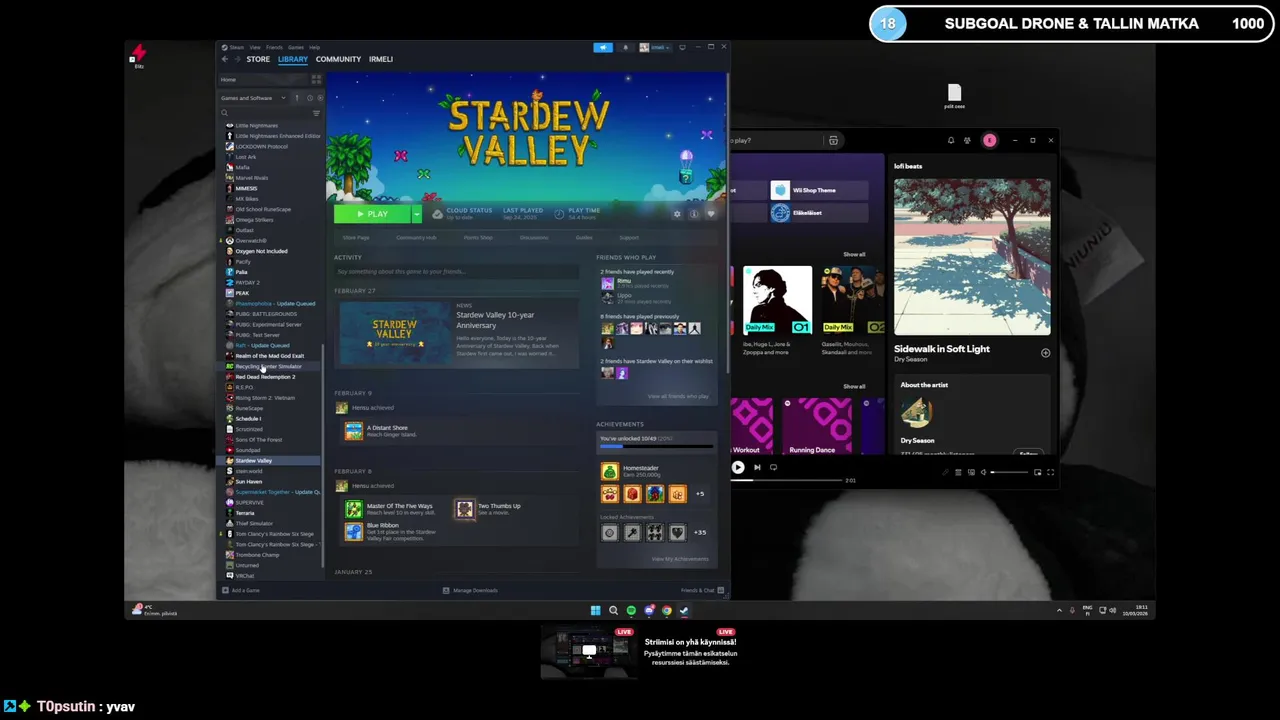Select Terraria in Steam library list

(x=245, y=513)
